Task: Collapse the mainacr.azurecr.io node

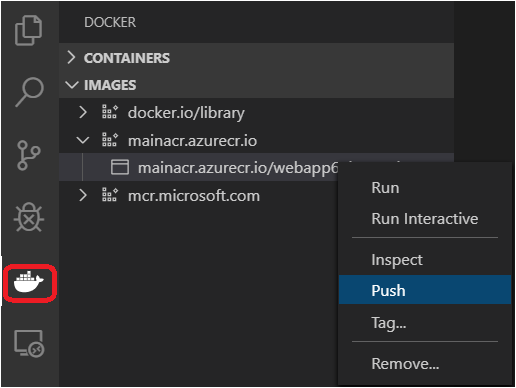Action: (x=83, y=140)
